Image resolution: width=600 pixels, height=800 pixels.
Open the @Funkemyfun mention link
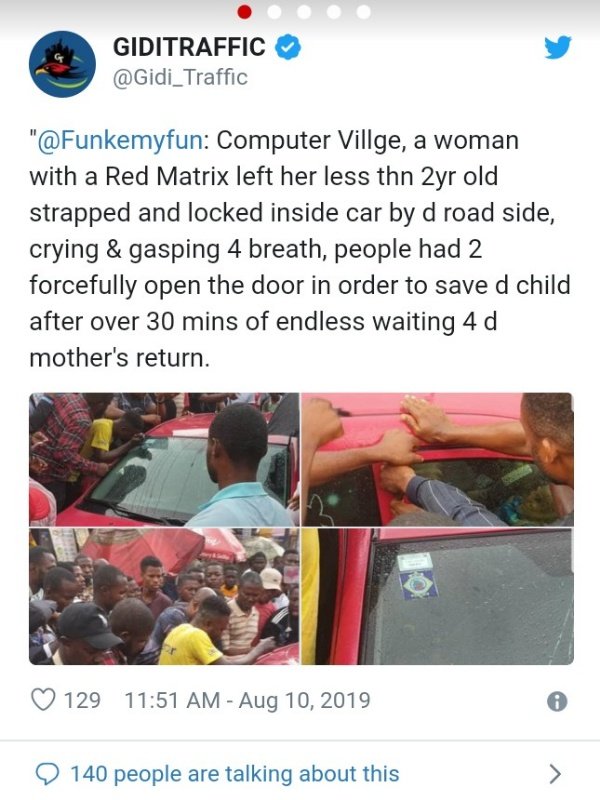[120, 140]
